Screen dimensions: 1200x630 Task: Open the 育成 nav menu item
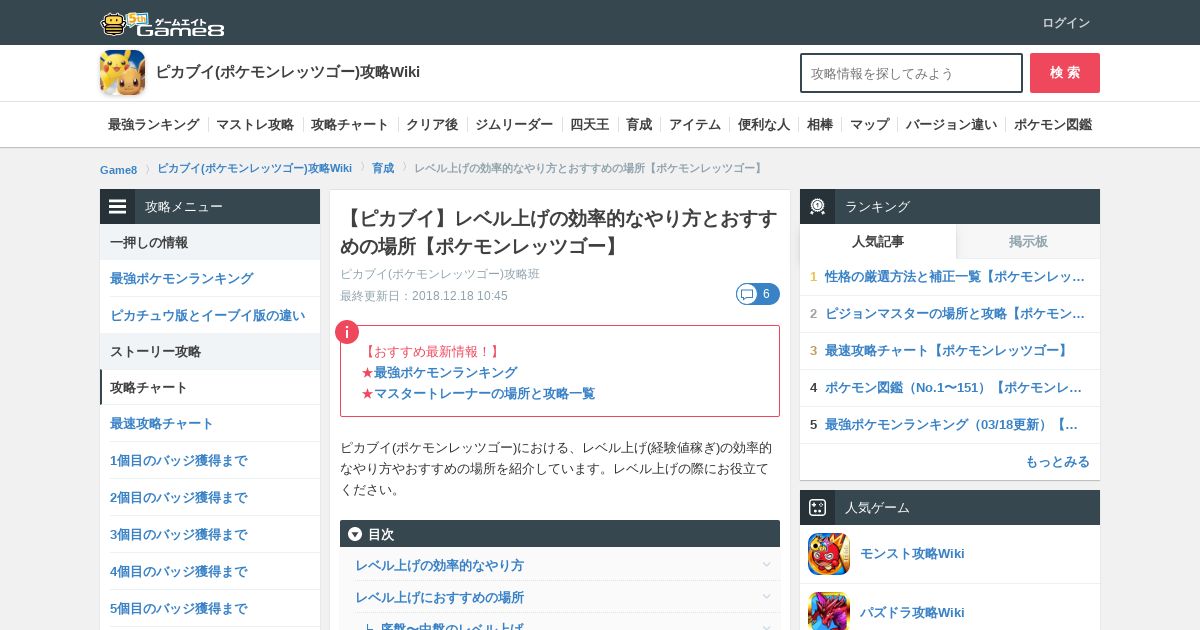639,125
